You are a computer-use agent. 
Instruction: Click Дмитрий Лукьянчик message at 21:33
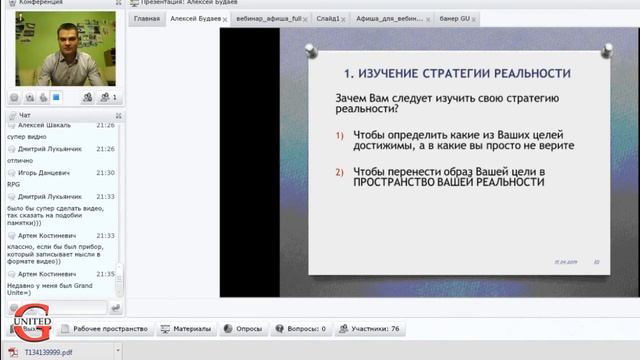56,216
